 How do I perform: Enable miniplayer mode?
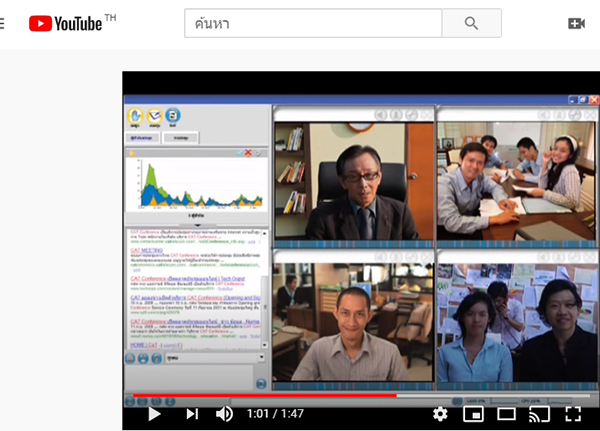coord(473,413)
